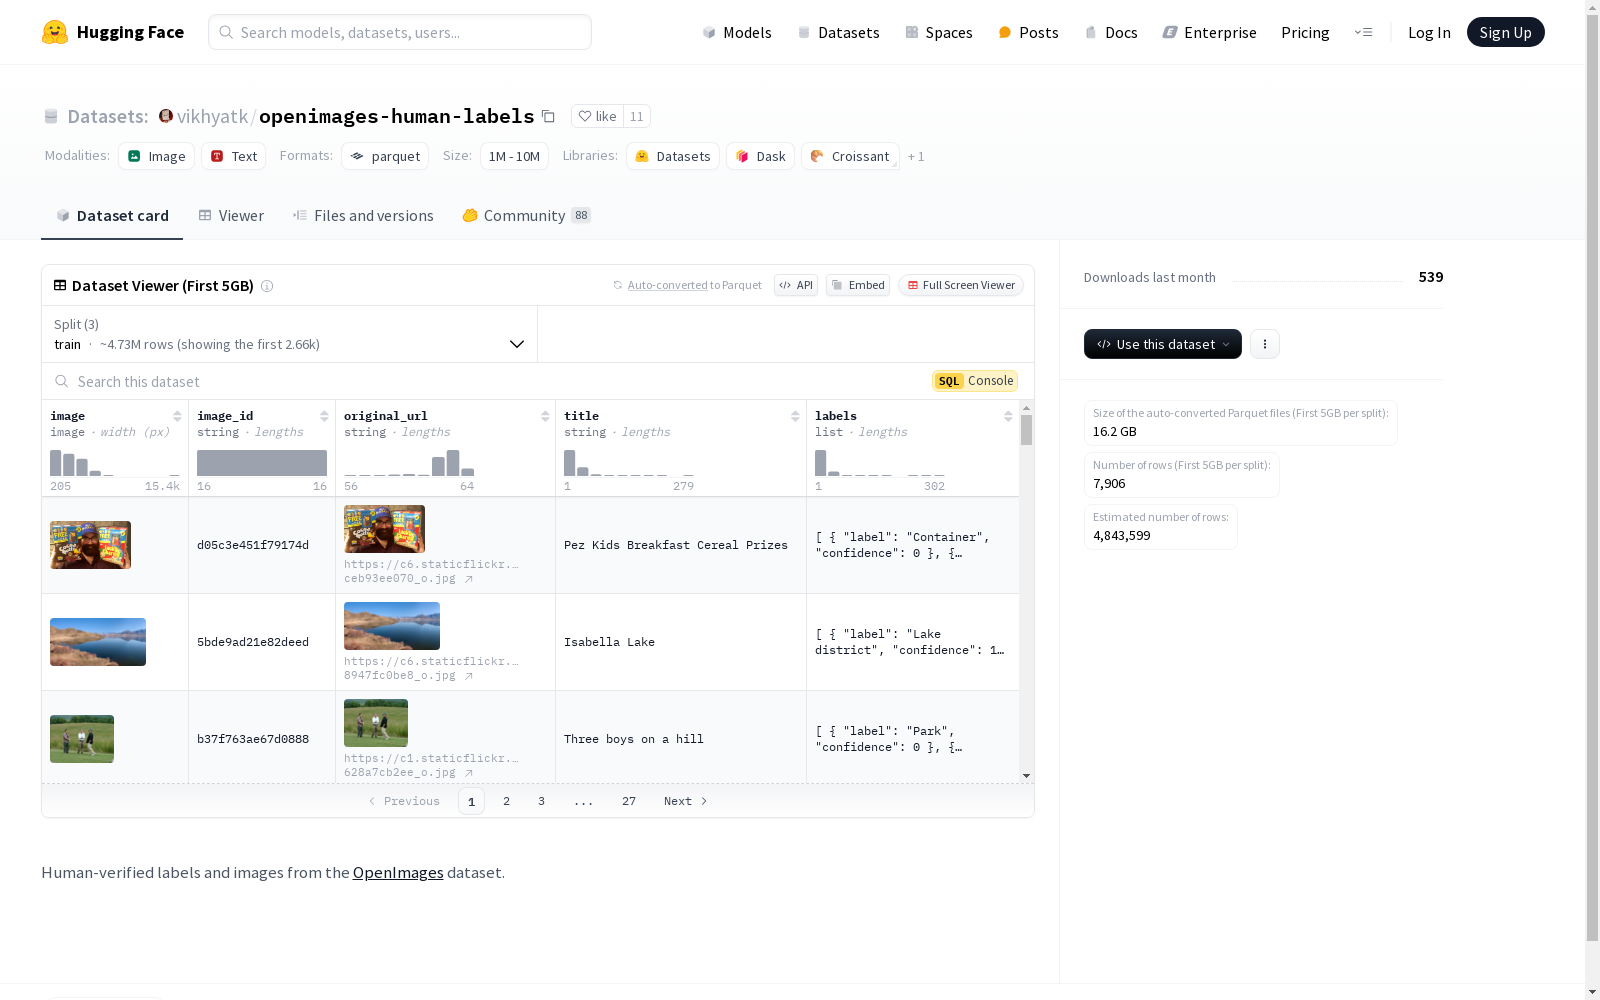Screen dimensions: 1600x1000
Task: Go to page 3 of viewer
Action: 542,801
